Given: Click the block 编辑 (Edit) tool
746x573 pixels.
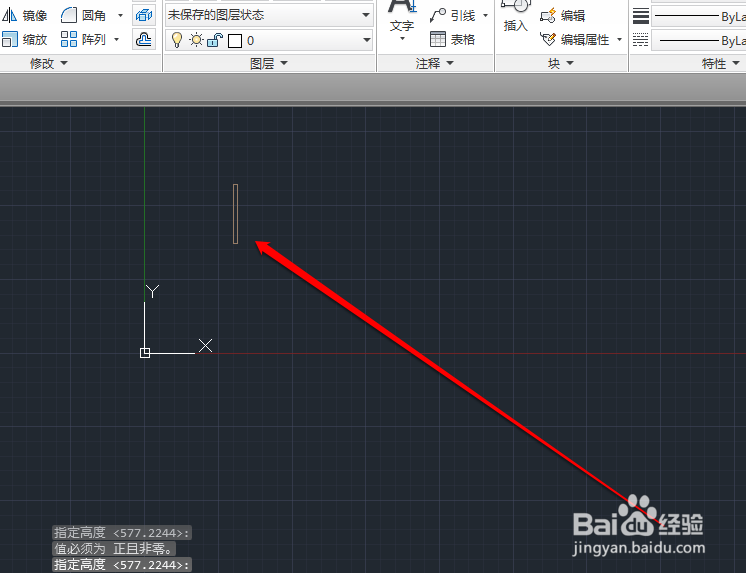Looking at the screenshot, I should click(562, 16).
